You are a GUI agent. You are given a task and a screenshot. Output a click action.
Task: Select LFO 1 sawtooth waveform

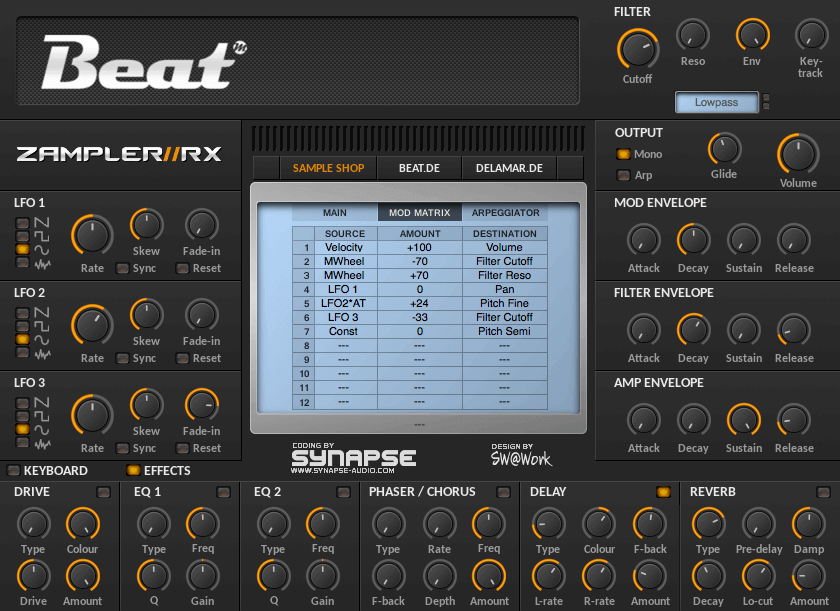tap(22, 223)
